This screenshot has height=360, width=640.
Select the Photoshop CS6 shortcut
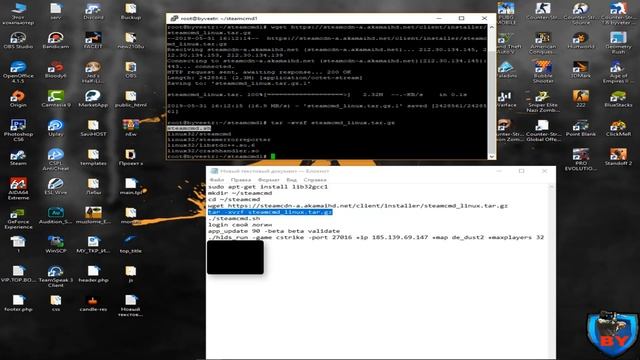pyautogui.click(x=18, y=131)
